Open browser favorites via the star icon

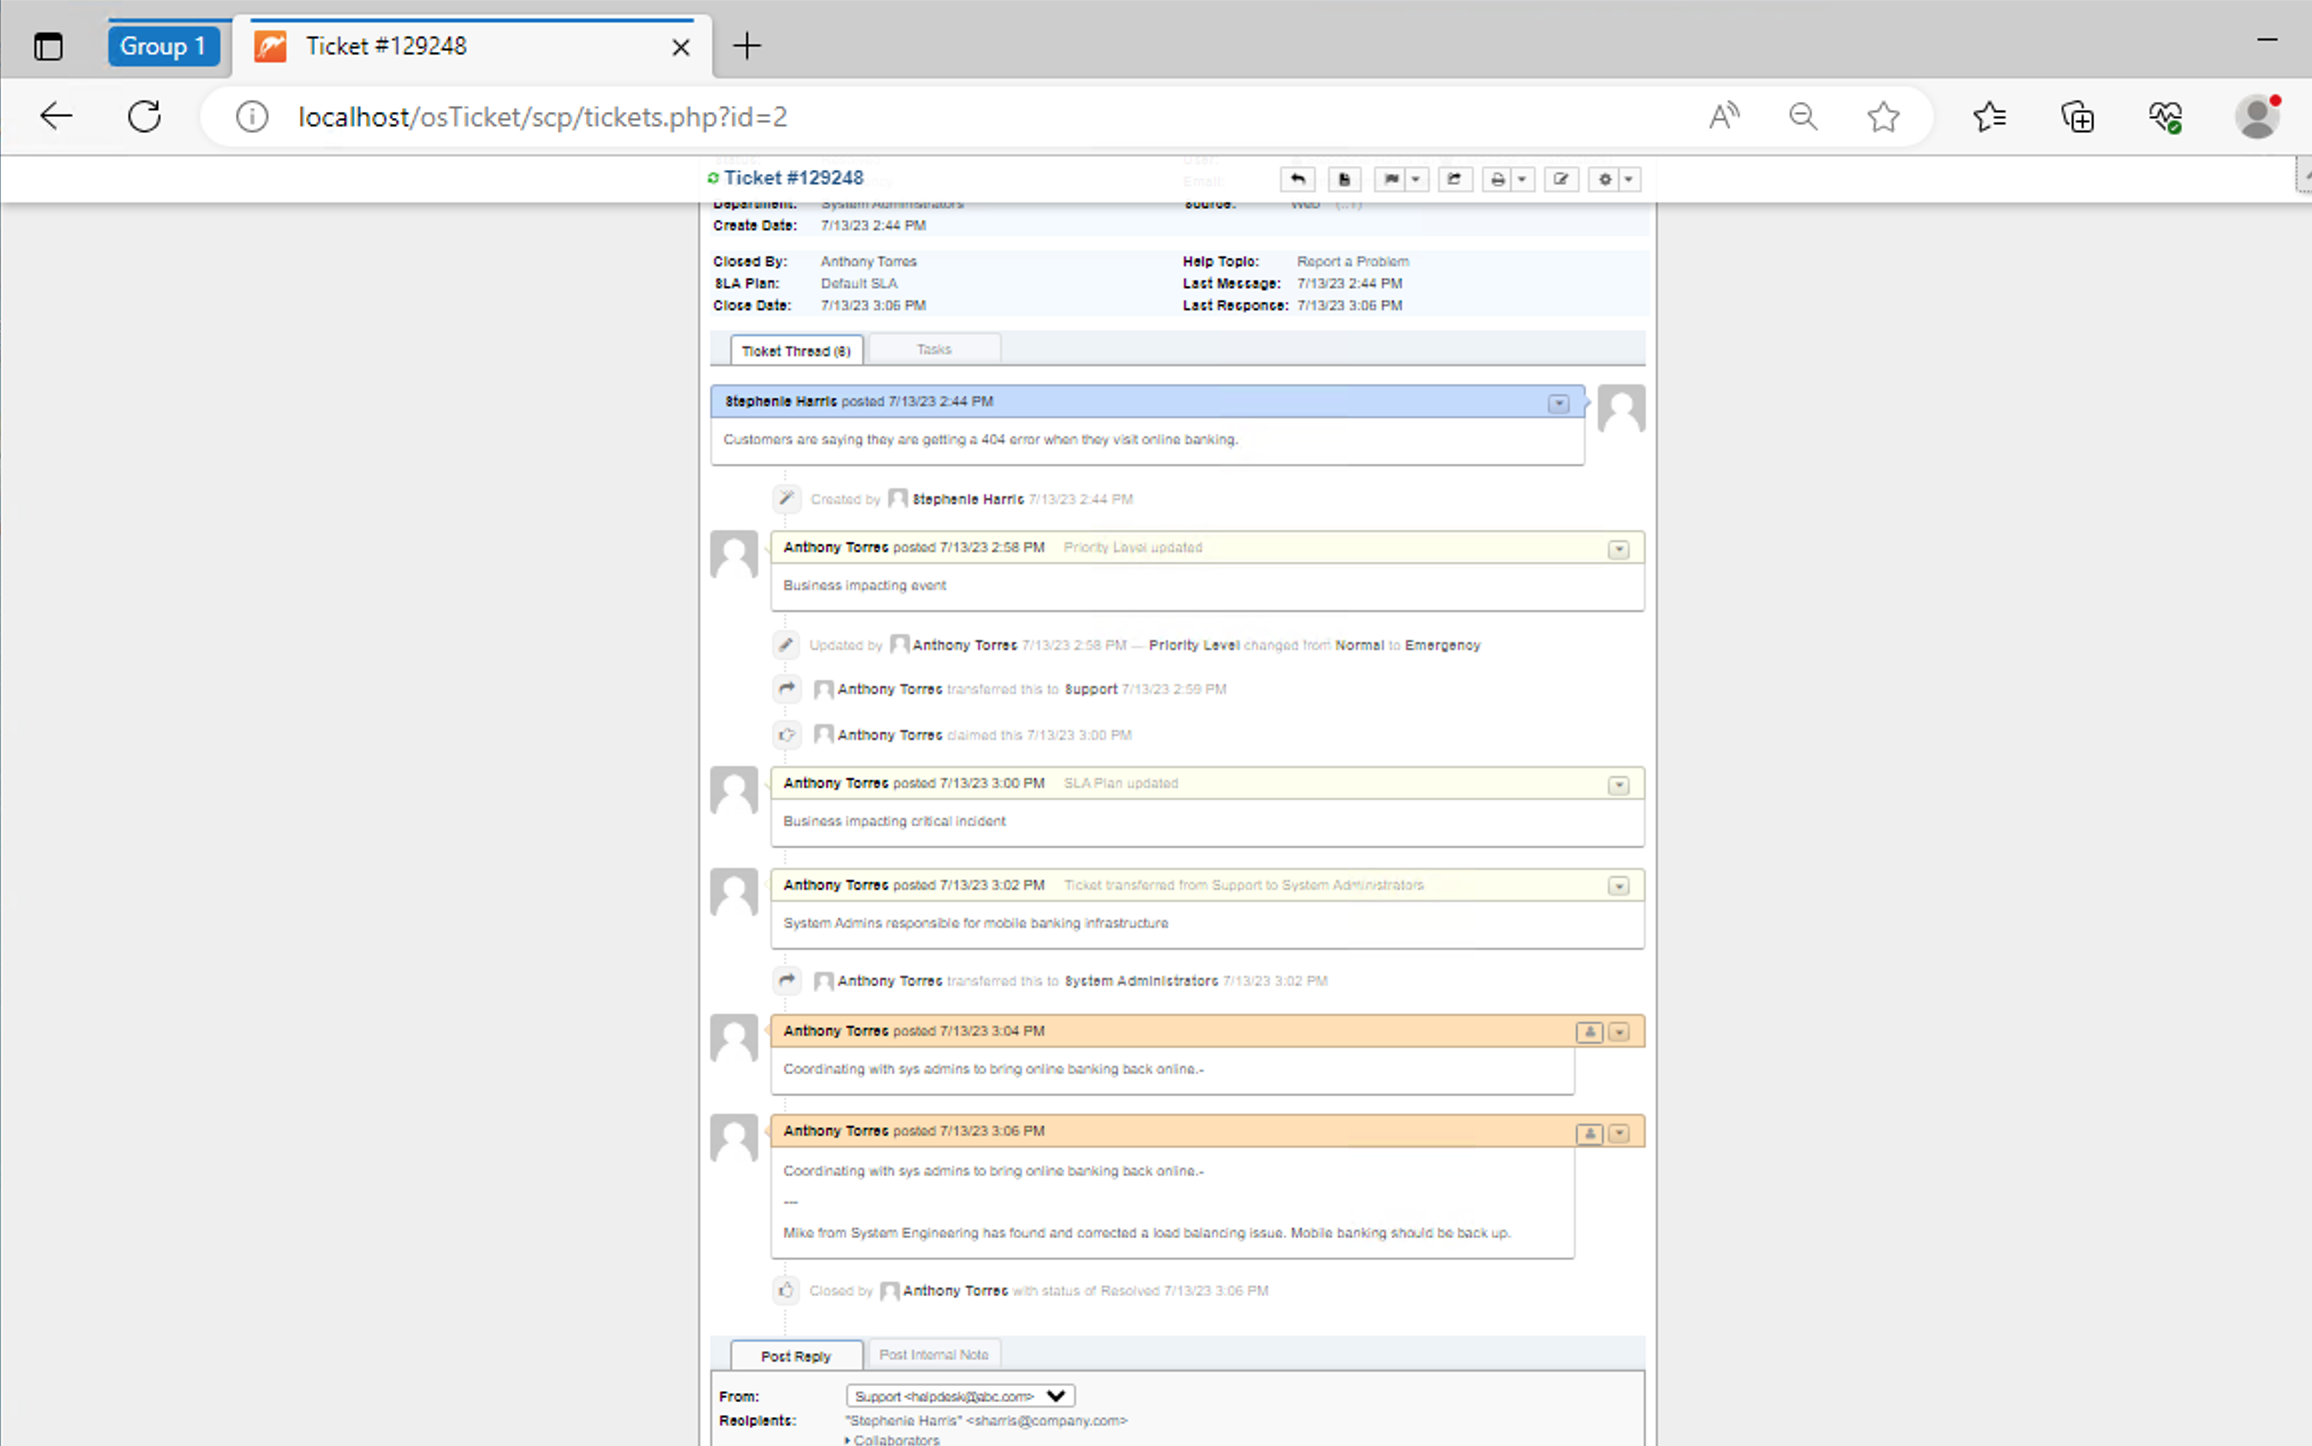tap(1884, 116)
